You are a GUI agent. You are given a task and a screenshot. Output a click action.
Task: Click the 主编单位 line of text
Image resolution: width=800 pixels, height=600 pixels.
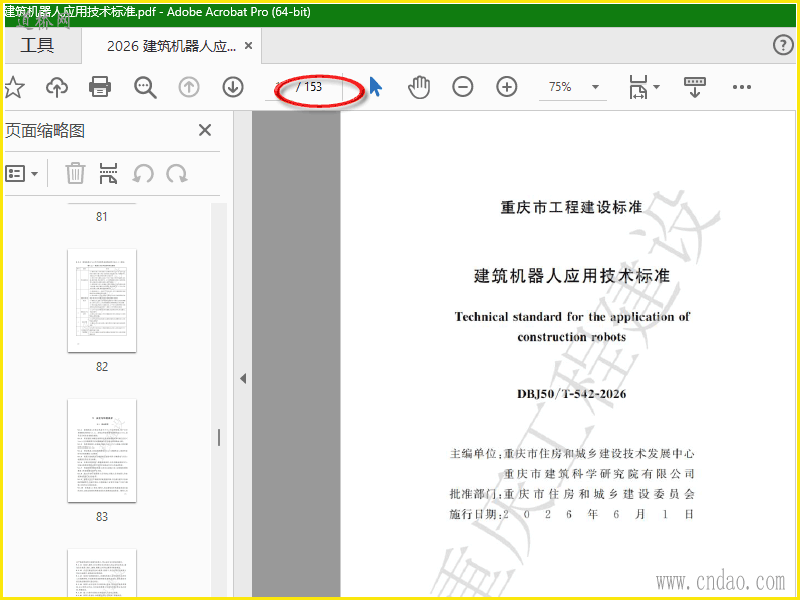point(572,454)
